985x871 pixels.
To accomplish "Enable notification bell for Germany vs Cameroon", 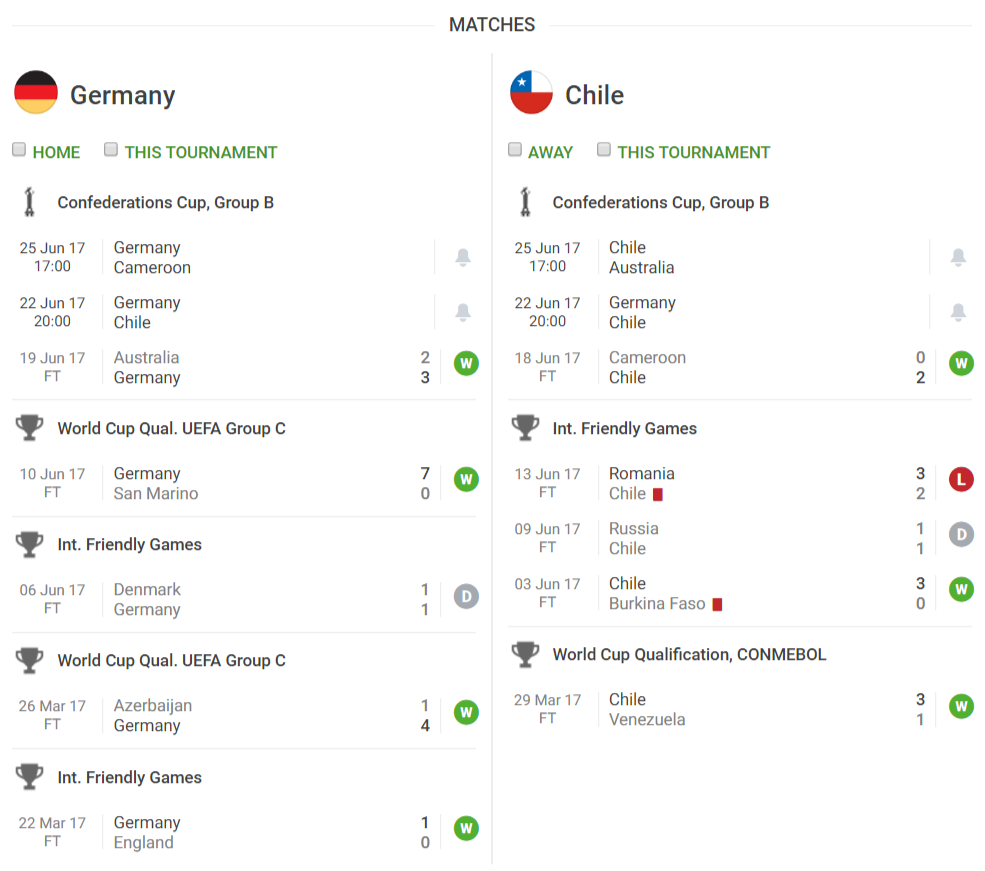I will click(x=463, y=257).
